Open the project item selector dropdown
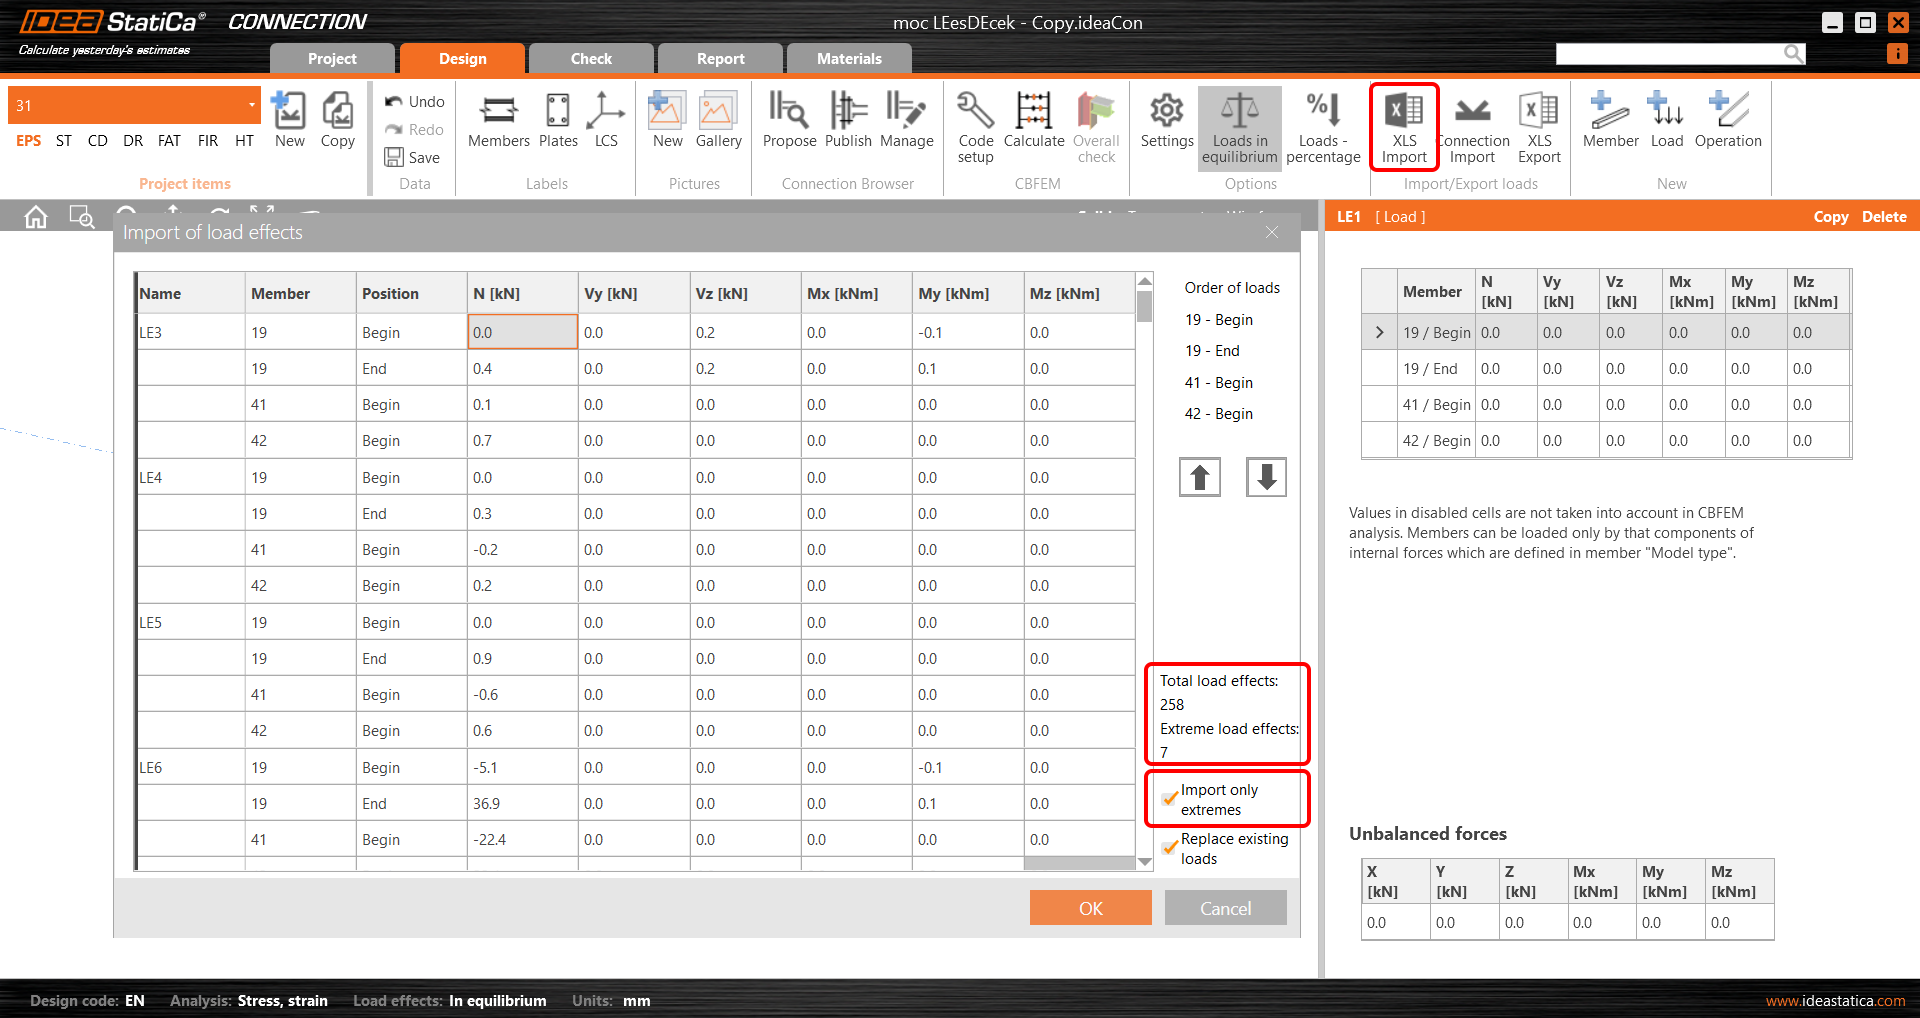This screenshot has height=1018, width=1920. [x=251, y=104]
